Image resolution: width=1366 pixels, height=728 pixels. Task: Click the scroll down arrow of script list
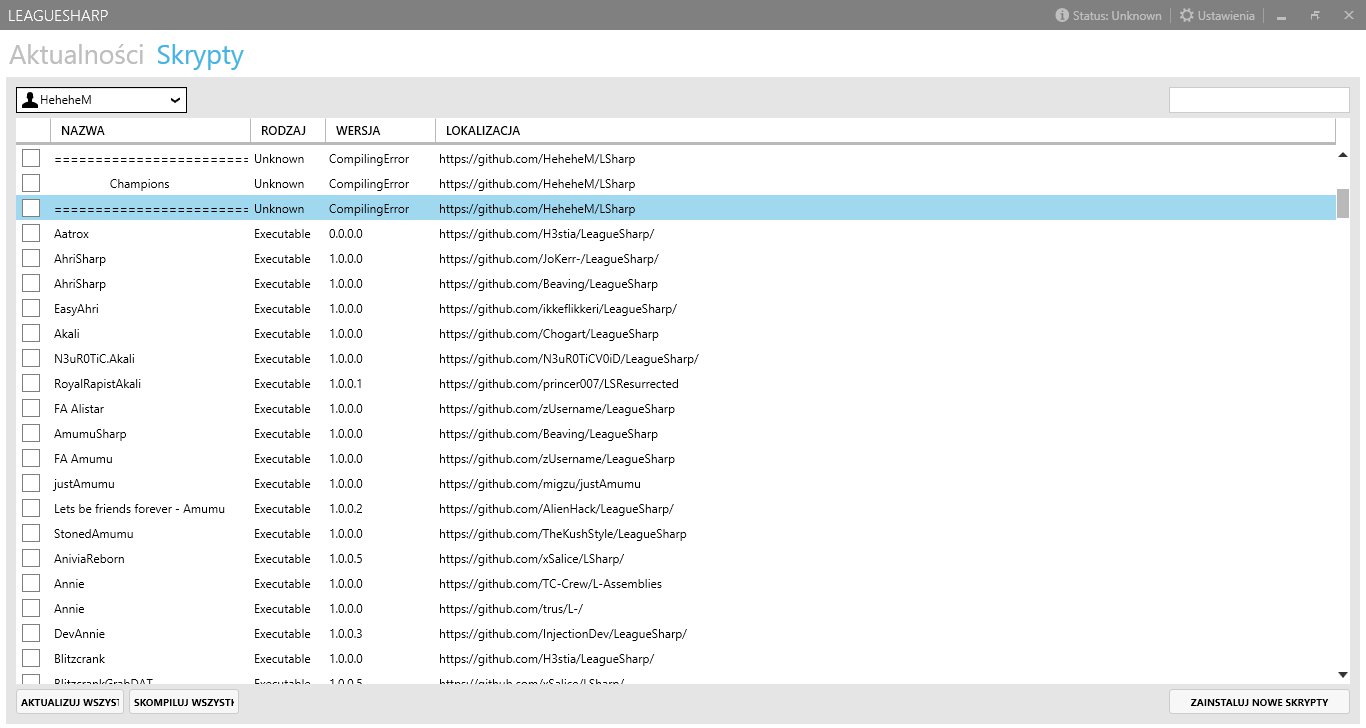1343,676
